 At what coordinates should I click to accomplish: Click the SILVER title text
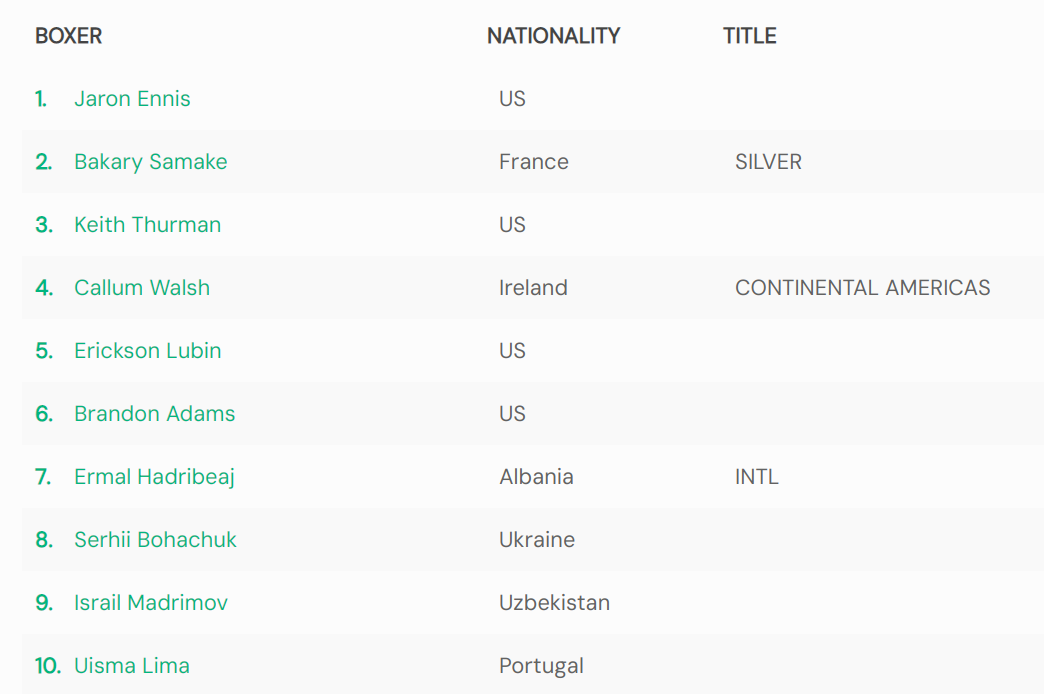click(768, 162)
